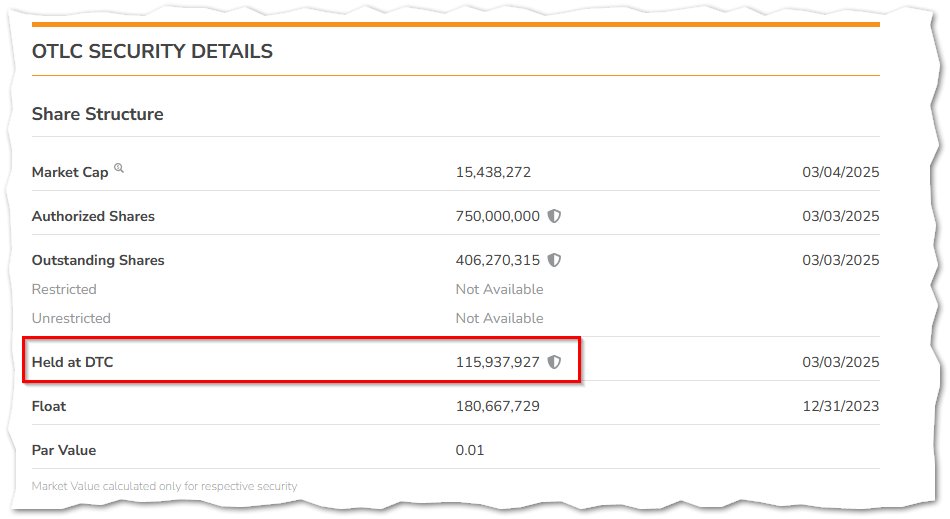
Task: Click the Outstanding Shares label
Action: (x=98, y=260)
